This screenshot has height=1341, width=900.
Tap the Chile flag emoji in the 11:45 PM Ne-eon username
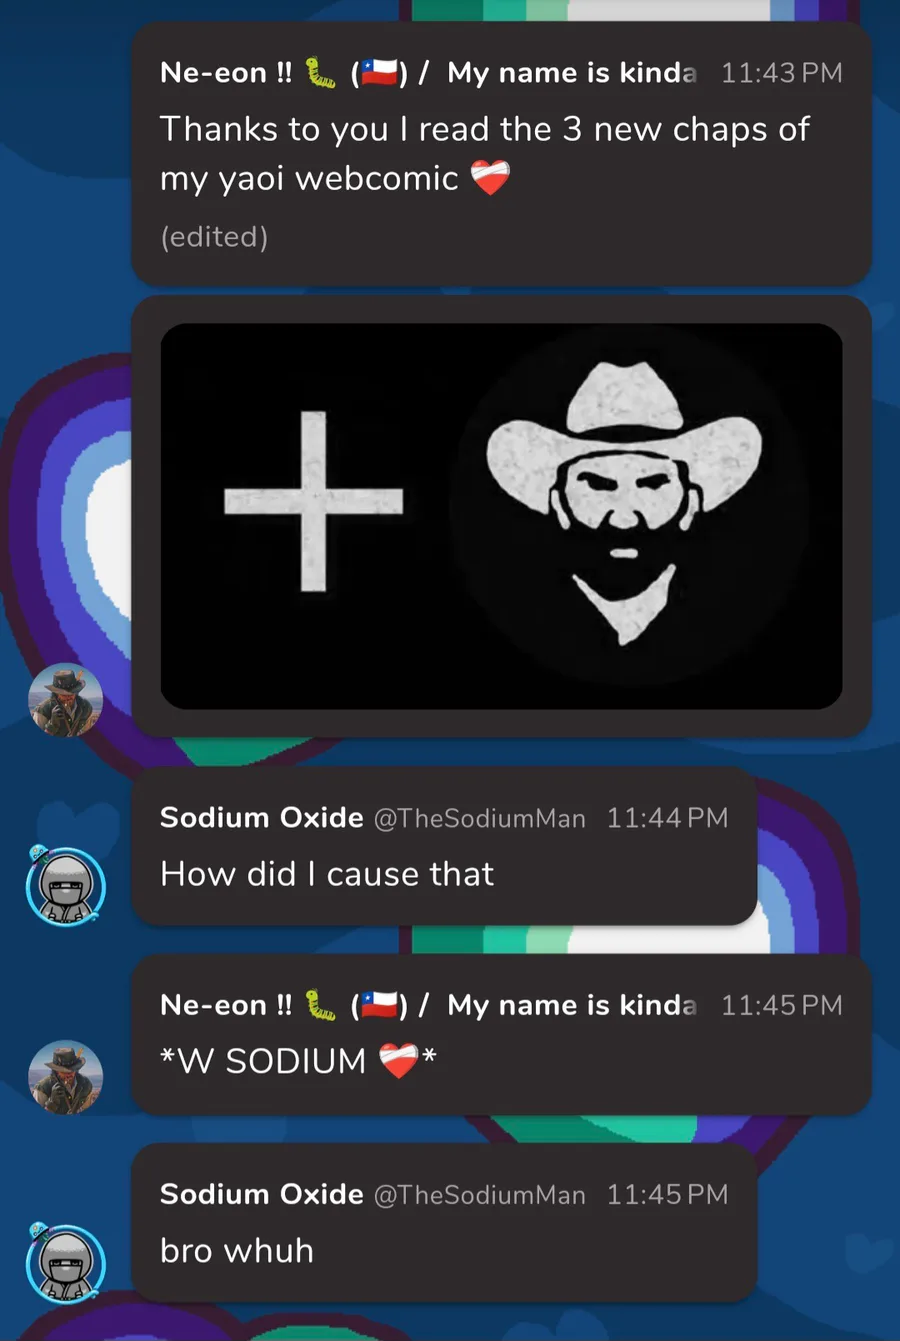(380, 1005)
